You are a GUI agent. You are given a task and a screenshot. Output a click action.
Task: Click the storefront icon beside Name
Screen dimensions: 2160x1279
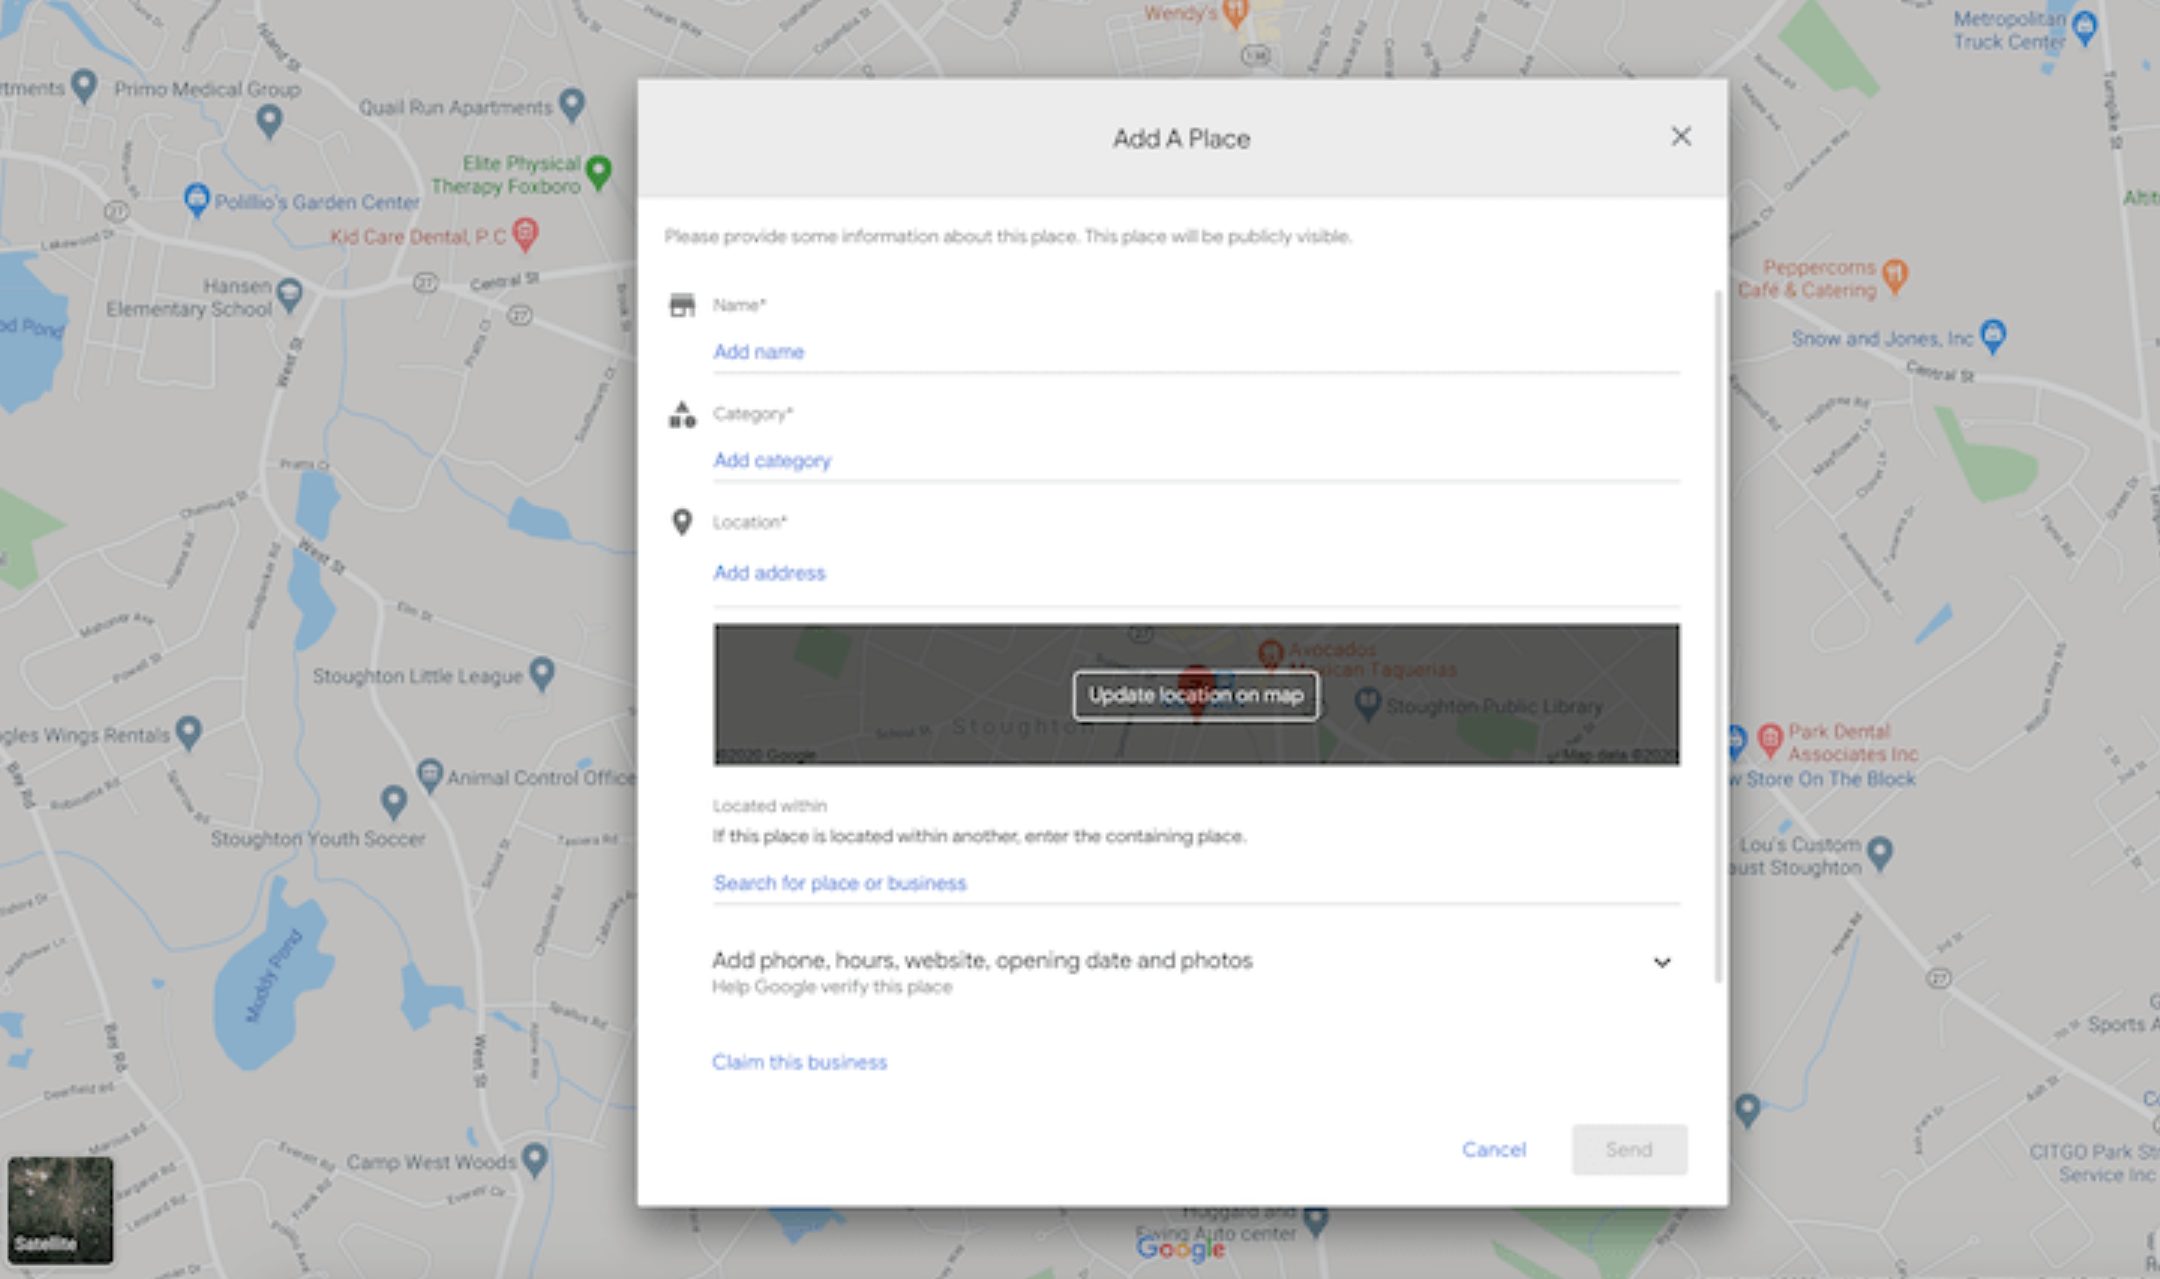point(682,305)
